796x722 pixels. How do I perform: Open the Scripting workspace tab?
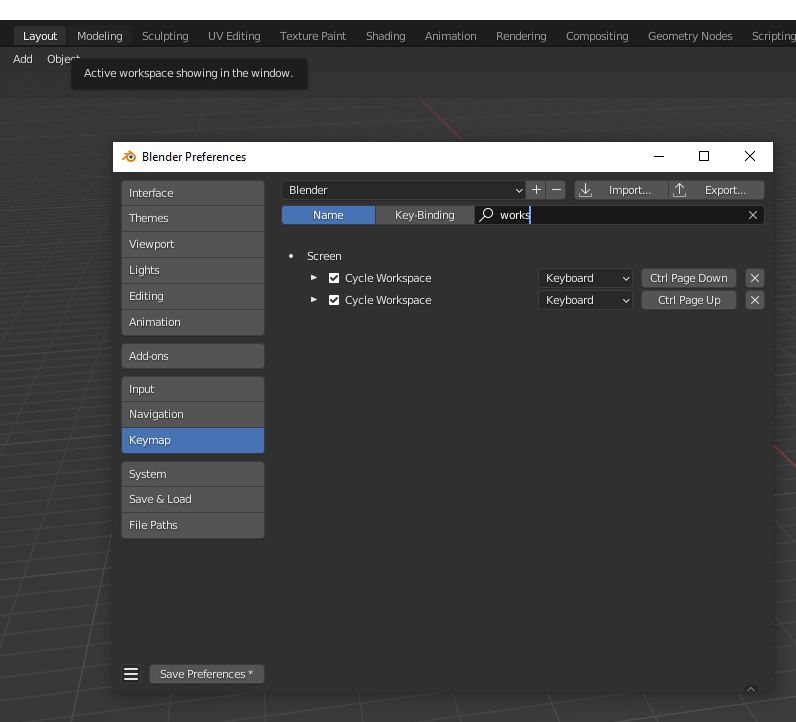pyautogui.click(x=772, y=36)
